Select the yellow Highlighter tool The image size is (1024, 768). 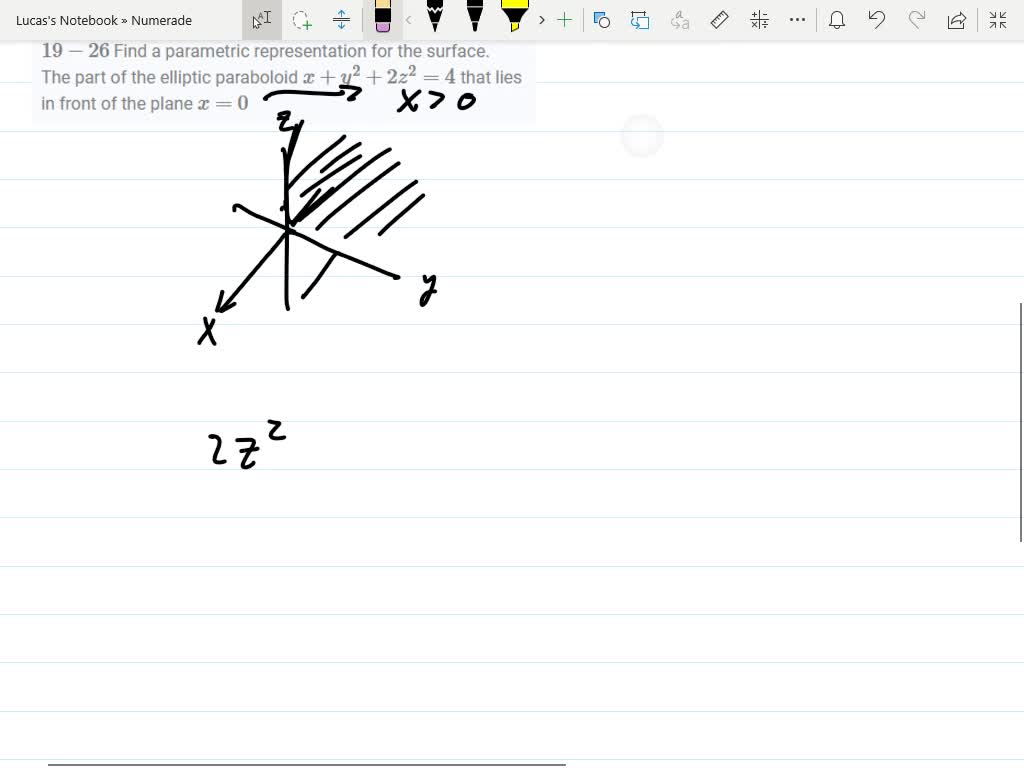(515, 19)
